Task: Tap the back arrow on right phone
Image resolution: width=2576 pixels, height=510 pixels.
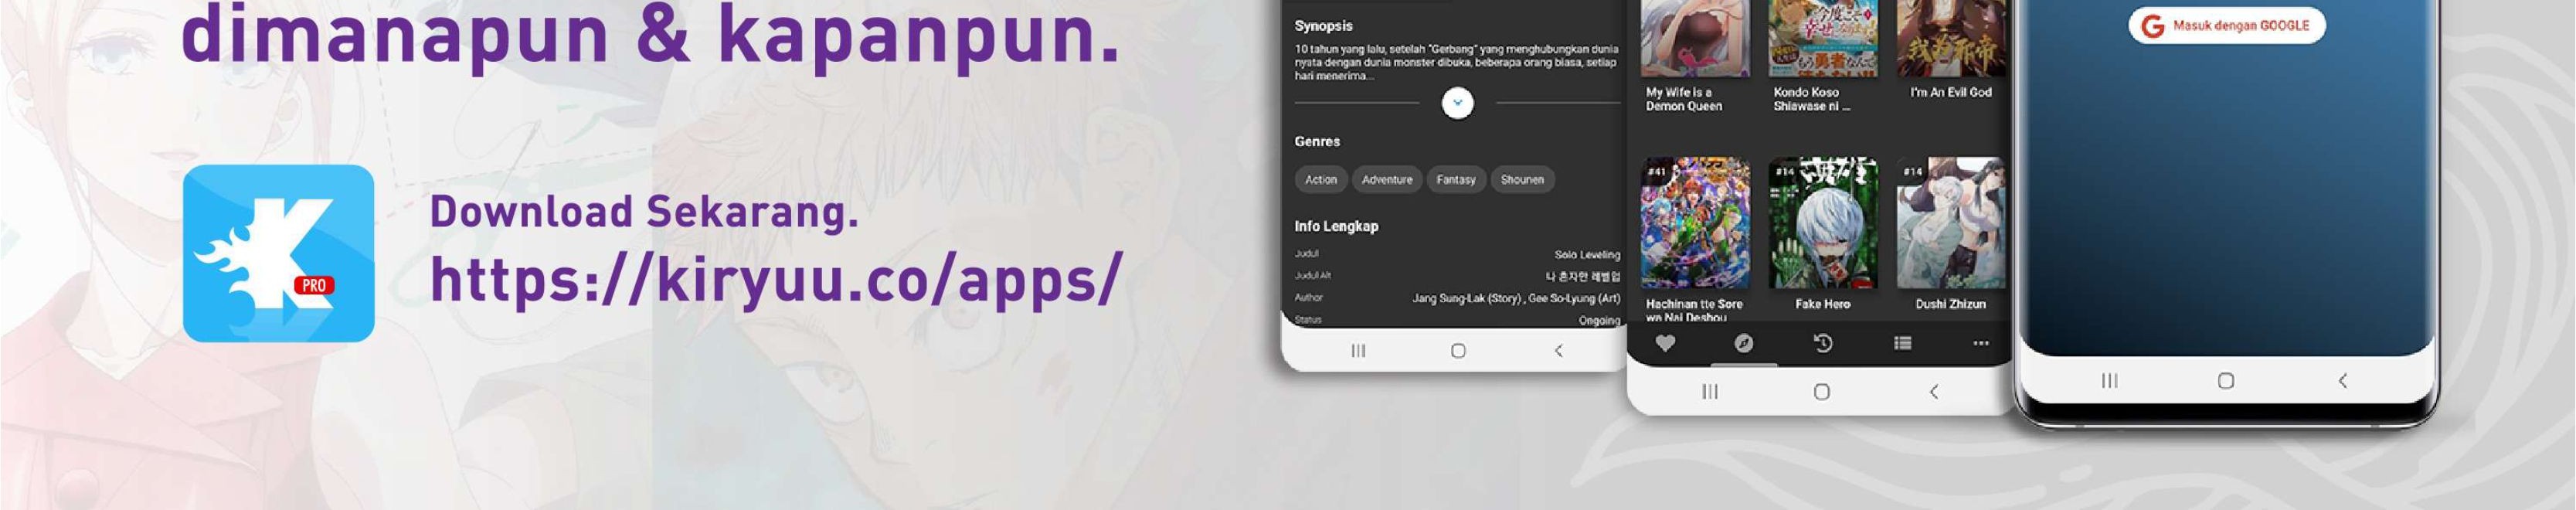Action: point(2342,381)
